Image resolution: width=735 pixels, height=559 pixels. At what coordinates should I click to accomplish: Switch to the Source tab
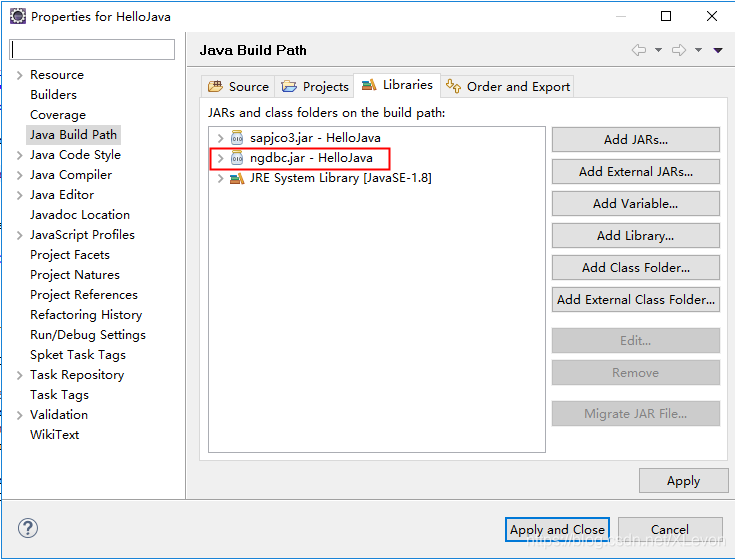click(x=238, y=87)
